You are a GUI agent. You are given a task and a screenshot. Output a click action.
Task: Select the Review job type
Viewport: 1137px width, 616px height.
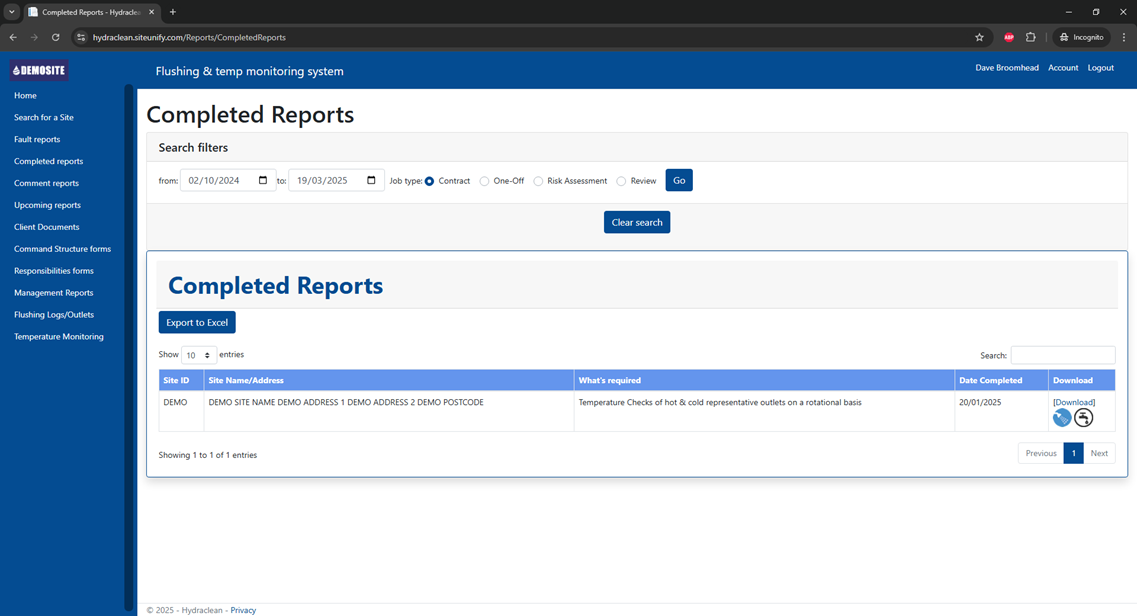621,181
